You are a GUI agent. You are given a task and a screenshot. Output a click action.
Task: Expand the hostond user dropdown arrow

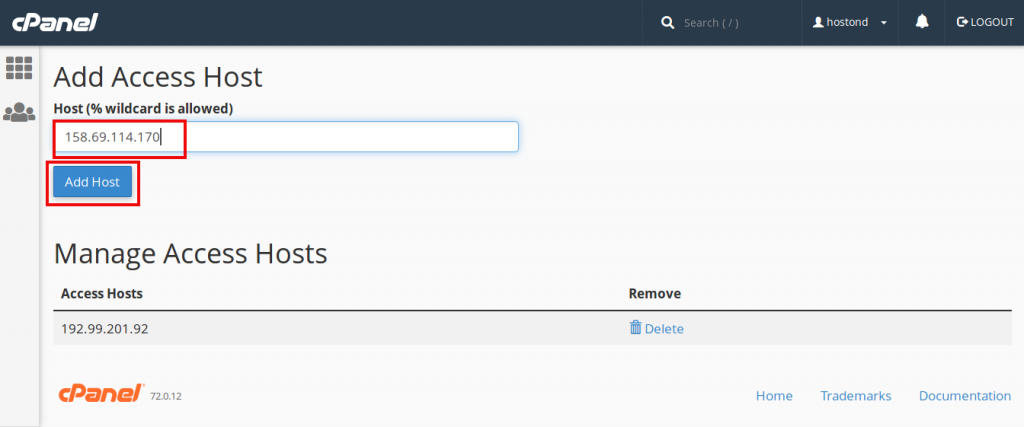coord(884,23)
